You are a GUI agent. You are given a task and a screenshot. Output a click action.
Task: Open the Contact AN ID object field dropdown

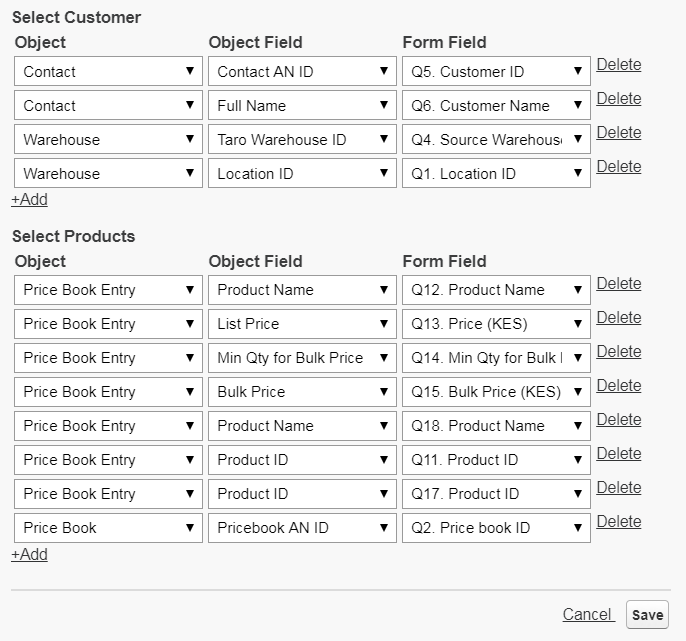[x=302, y=72]
